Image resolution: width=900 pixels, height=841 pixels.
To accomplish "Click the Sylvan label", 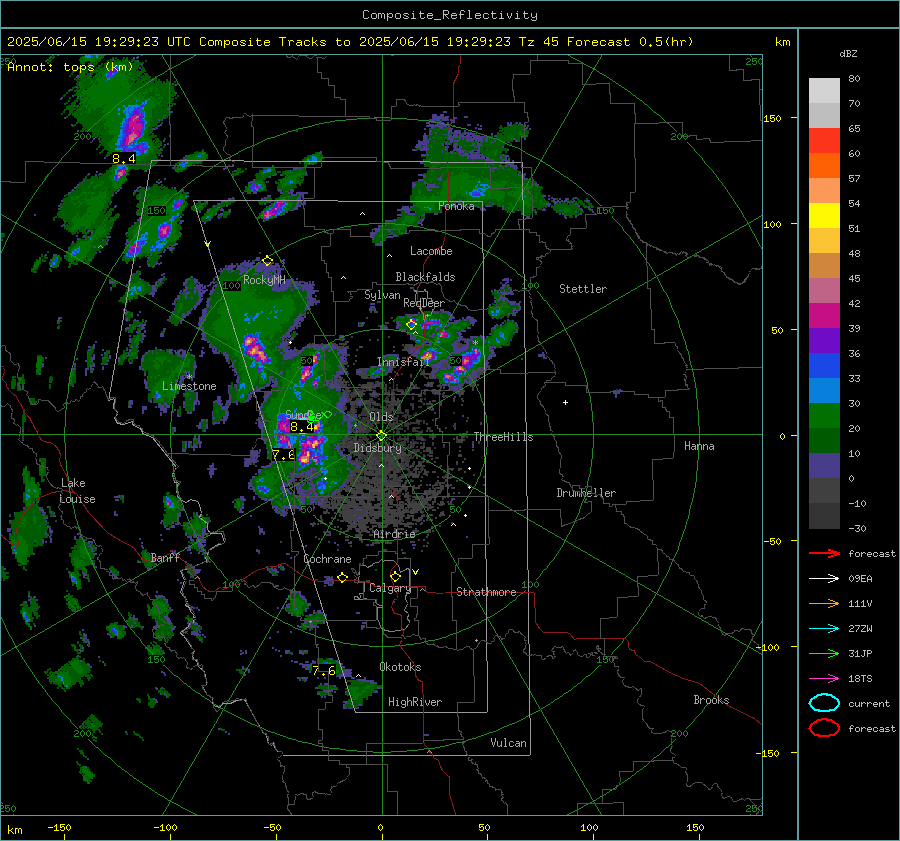I will 382,295.
